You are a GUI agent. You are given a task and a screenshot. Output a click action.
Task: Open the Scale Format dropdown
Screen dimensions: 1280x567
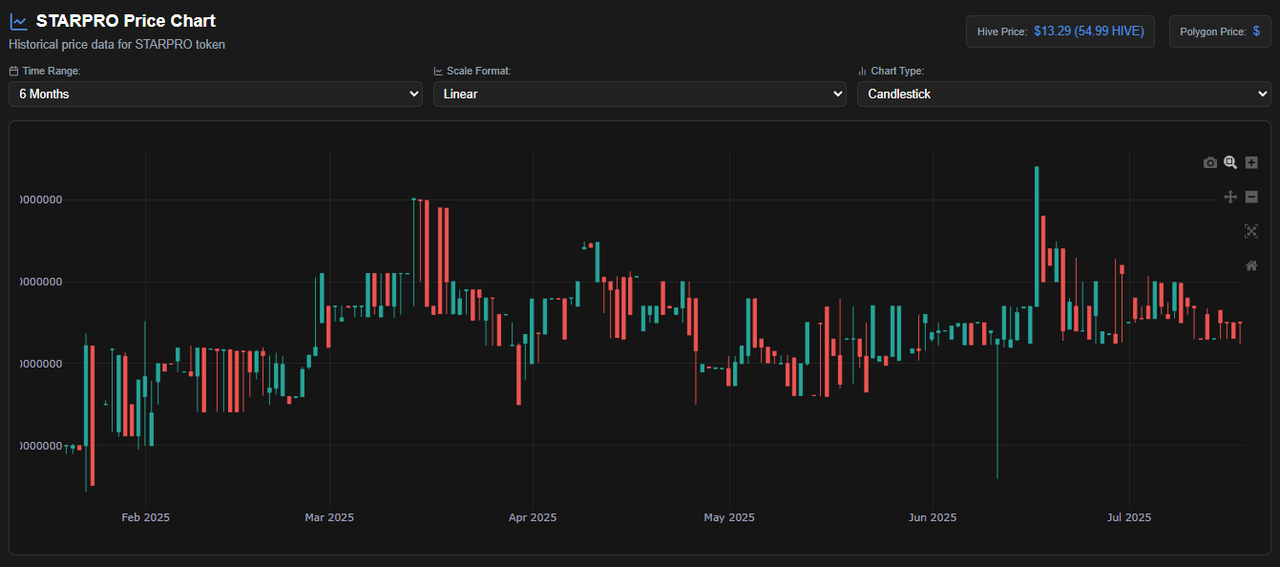click(x=639, y=94)
